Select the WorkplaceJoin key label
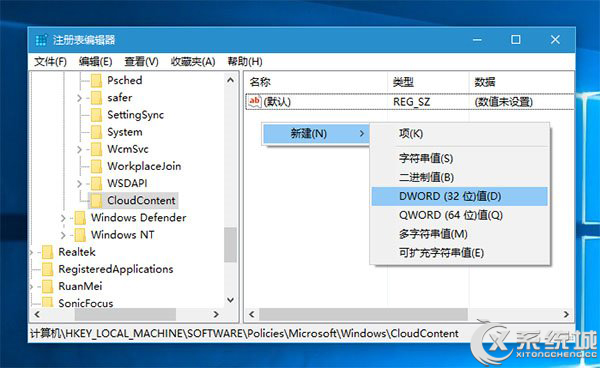600x368 pixels. pyautogui.click(x=144, y=166)
